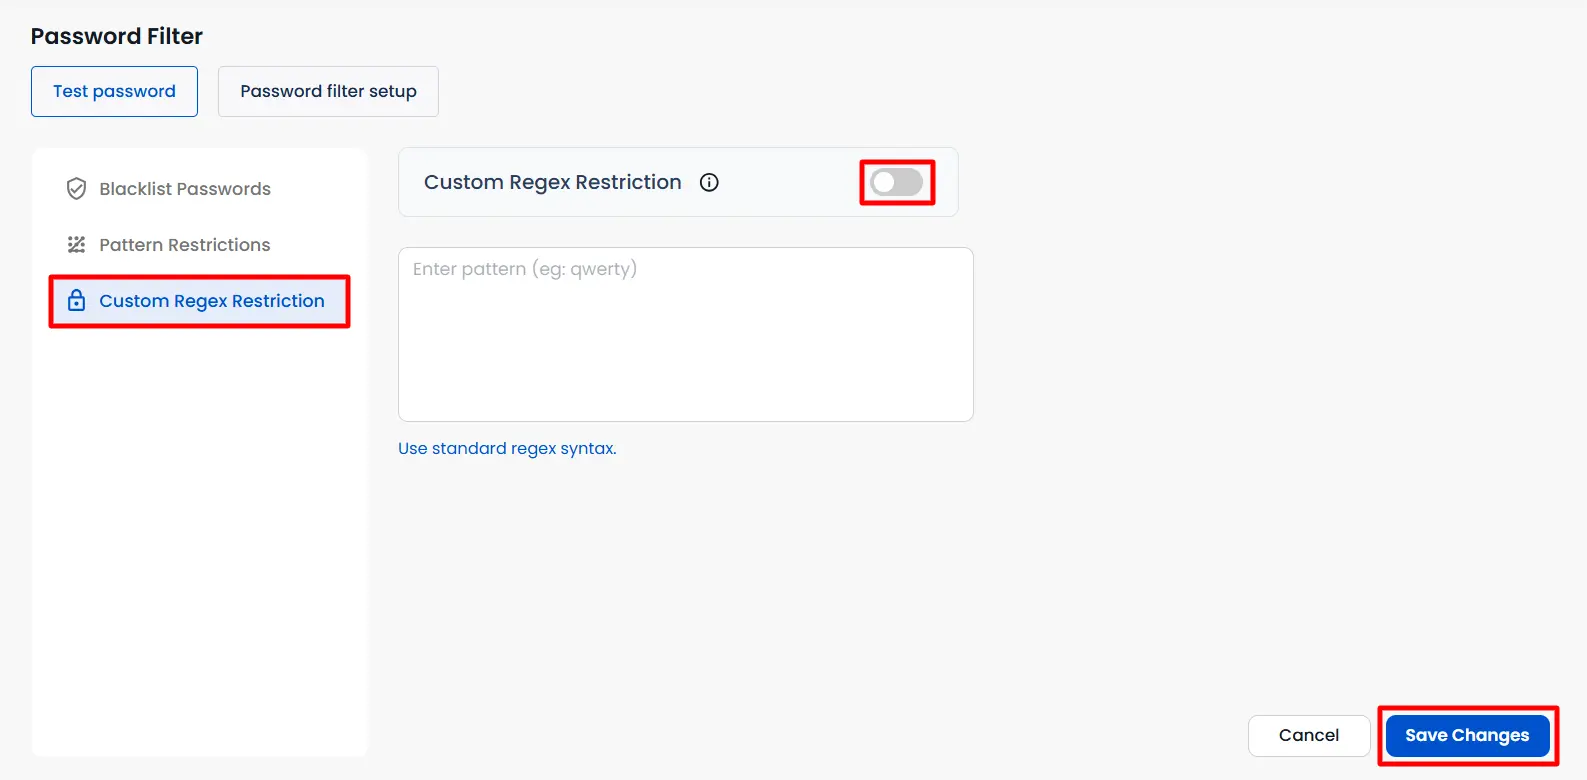Select Blacklist Passwords in the sidebar
1587x780 pixels.
click(199, 189)
